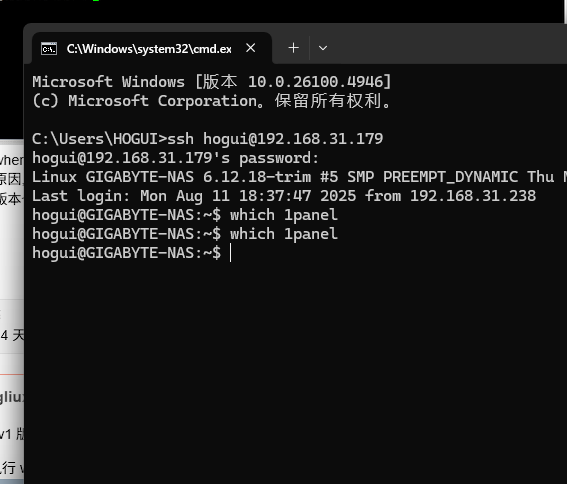This screenshot has height=484, width=567.
Task: Click the password prompt line
Action: point(175,158)
